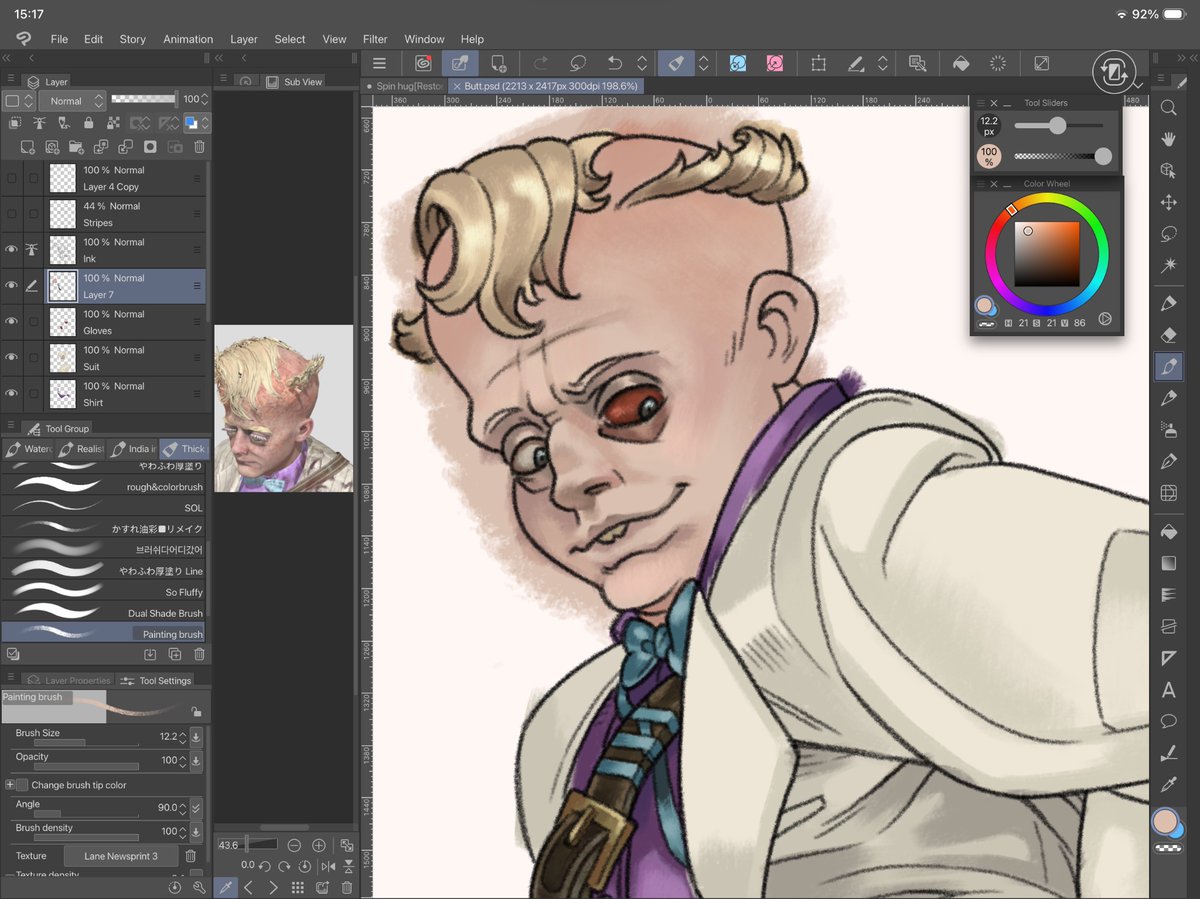Open the layer color dropdown
Viewport: 1200px width, 899px height.
click(197, 124)
